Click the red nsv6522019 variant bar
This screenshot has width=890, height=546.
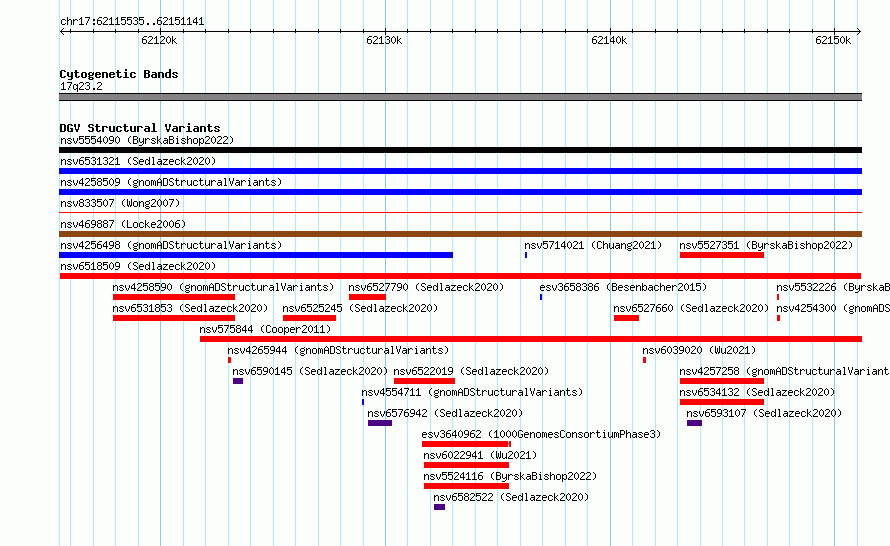pos(424,381)
